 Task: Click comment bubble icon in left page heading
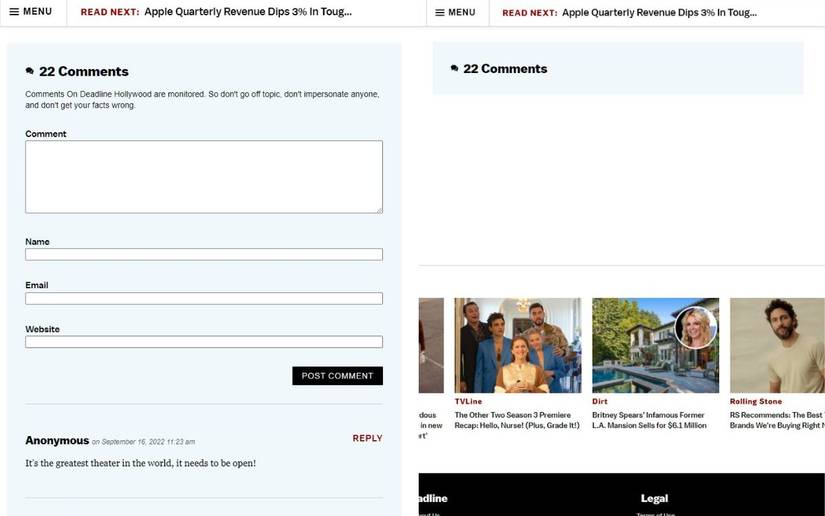click(30, 71)
